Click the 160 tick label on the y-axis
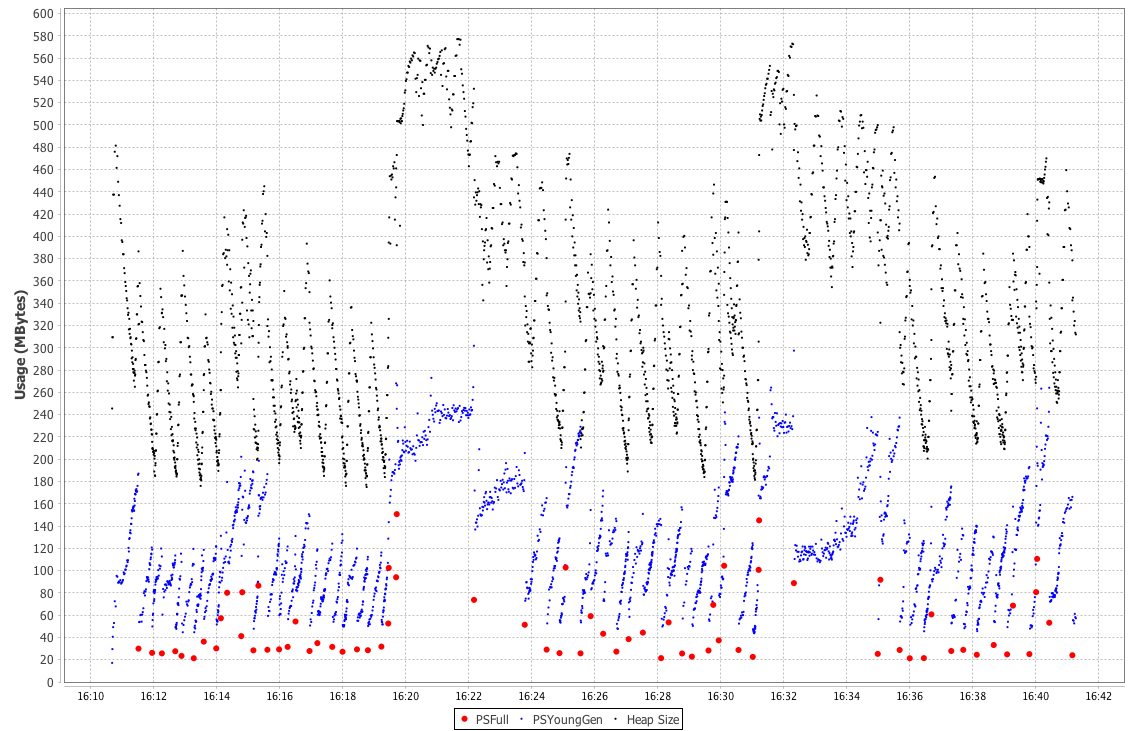 click(x=43, y=504)
